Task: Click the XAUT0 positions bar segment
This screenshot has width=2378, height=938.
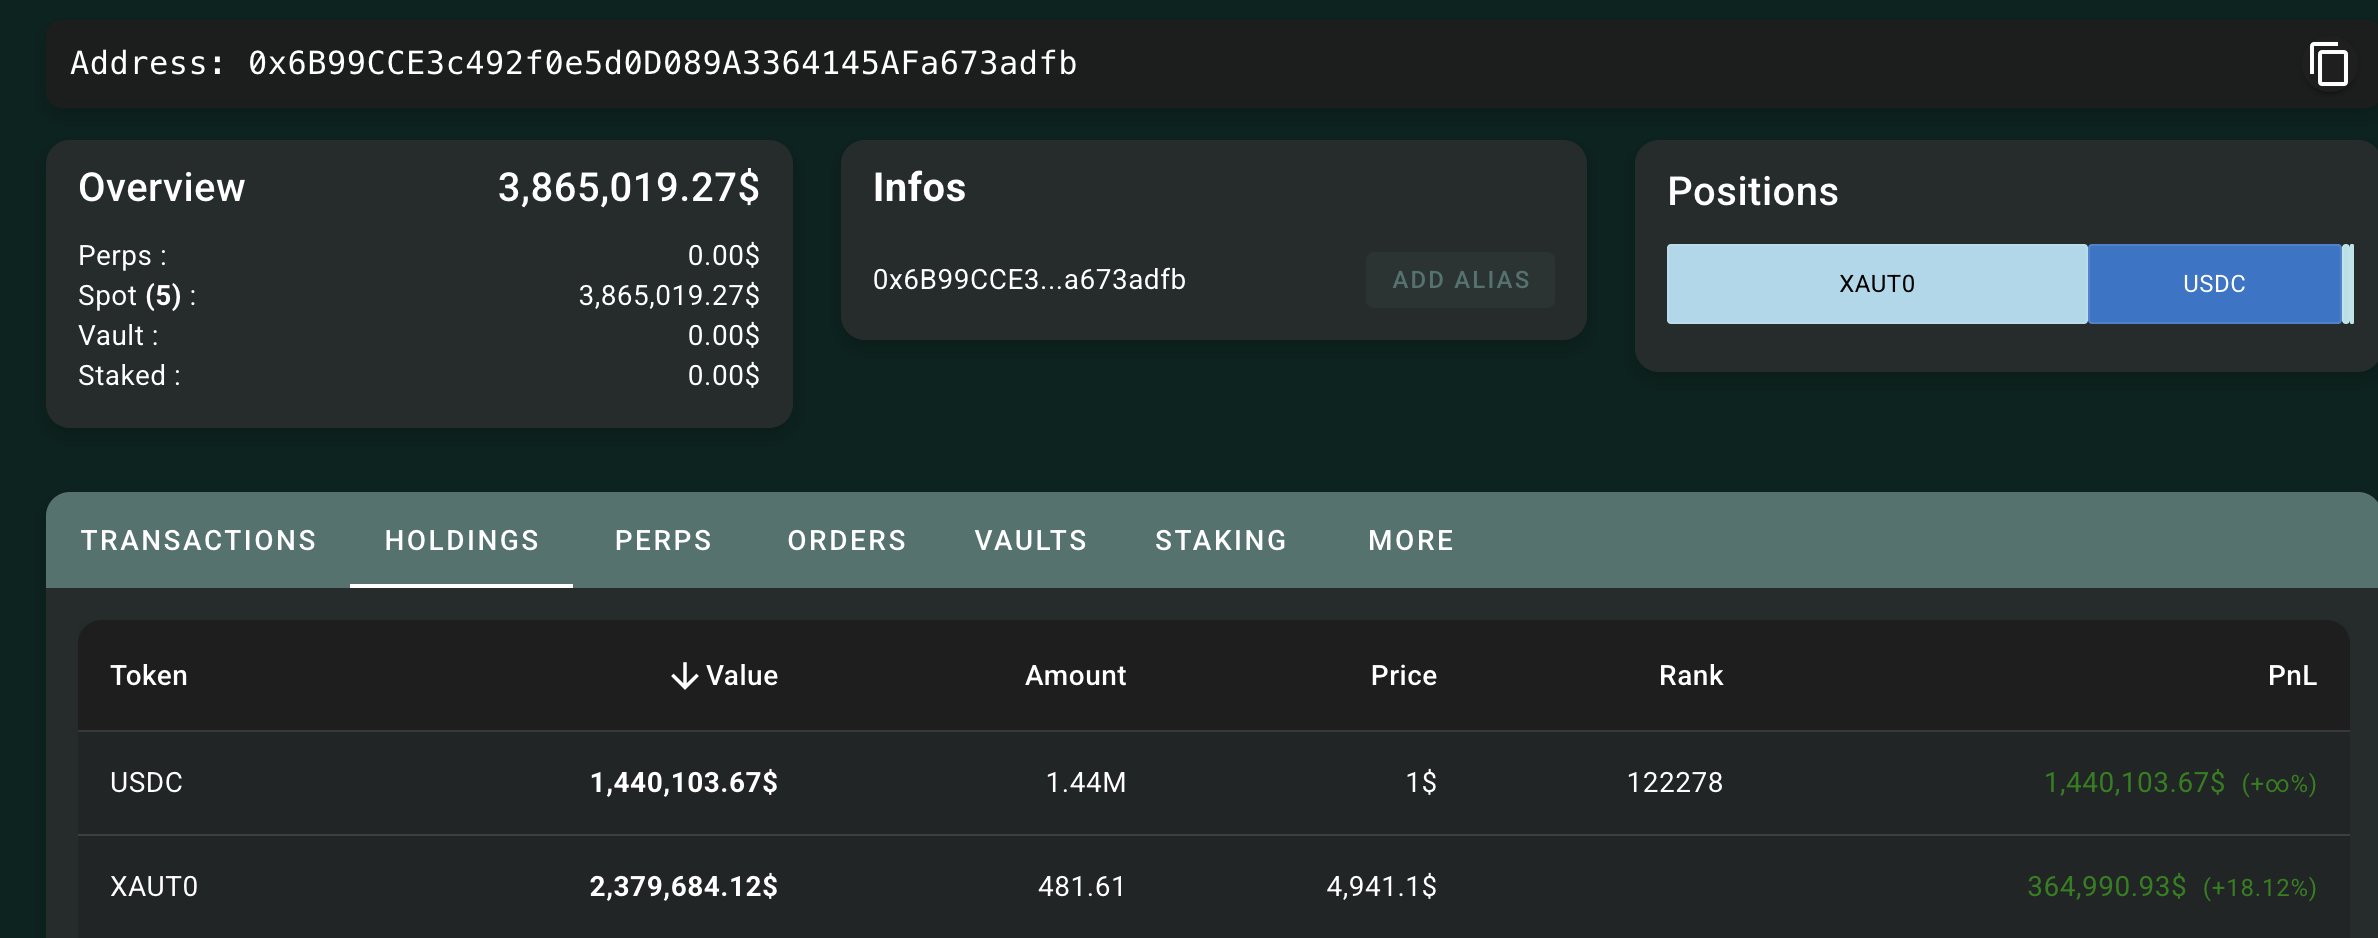Action: 1876,284
